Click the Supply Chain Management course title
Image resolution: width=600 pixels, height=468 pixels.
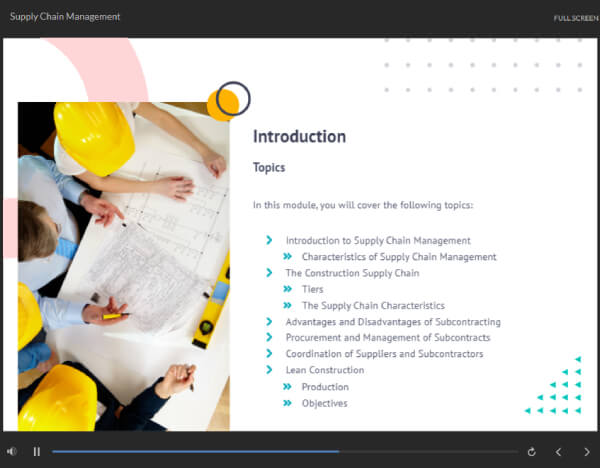pos(65,17)
